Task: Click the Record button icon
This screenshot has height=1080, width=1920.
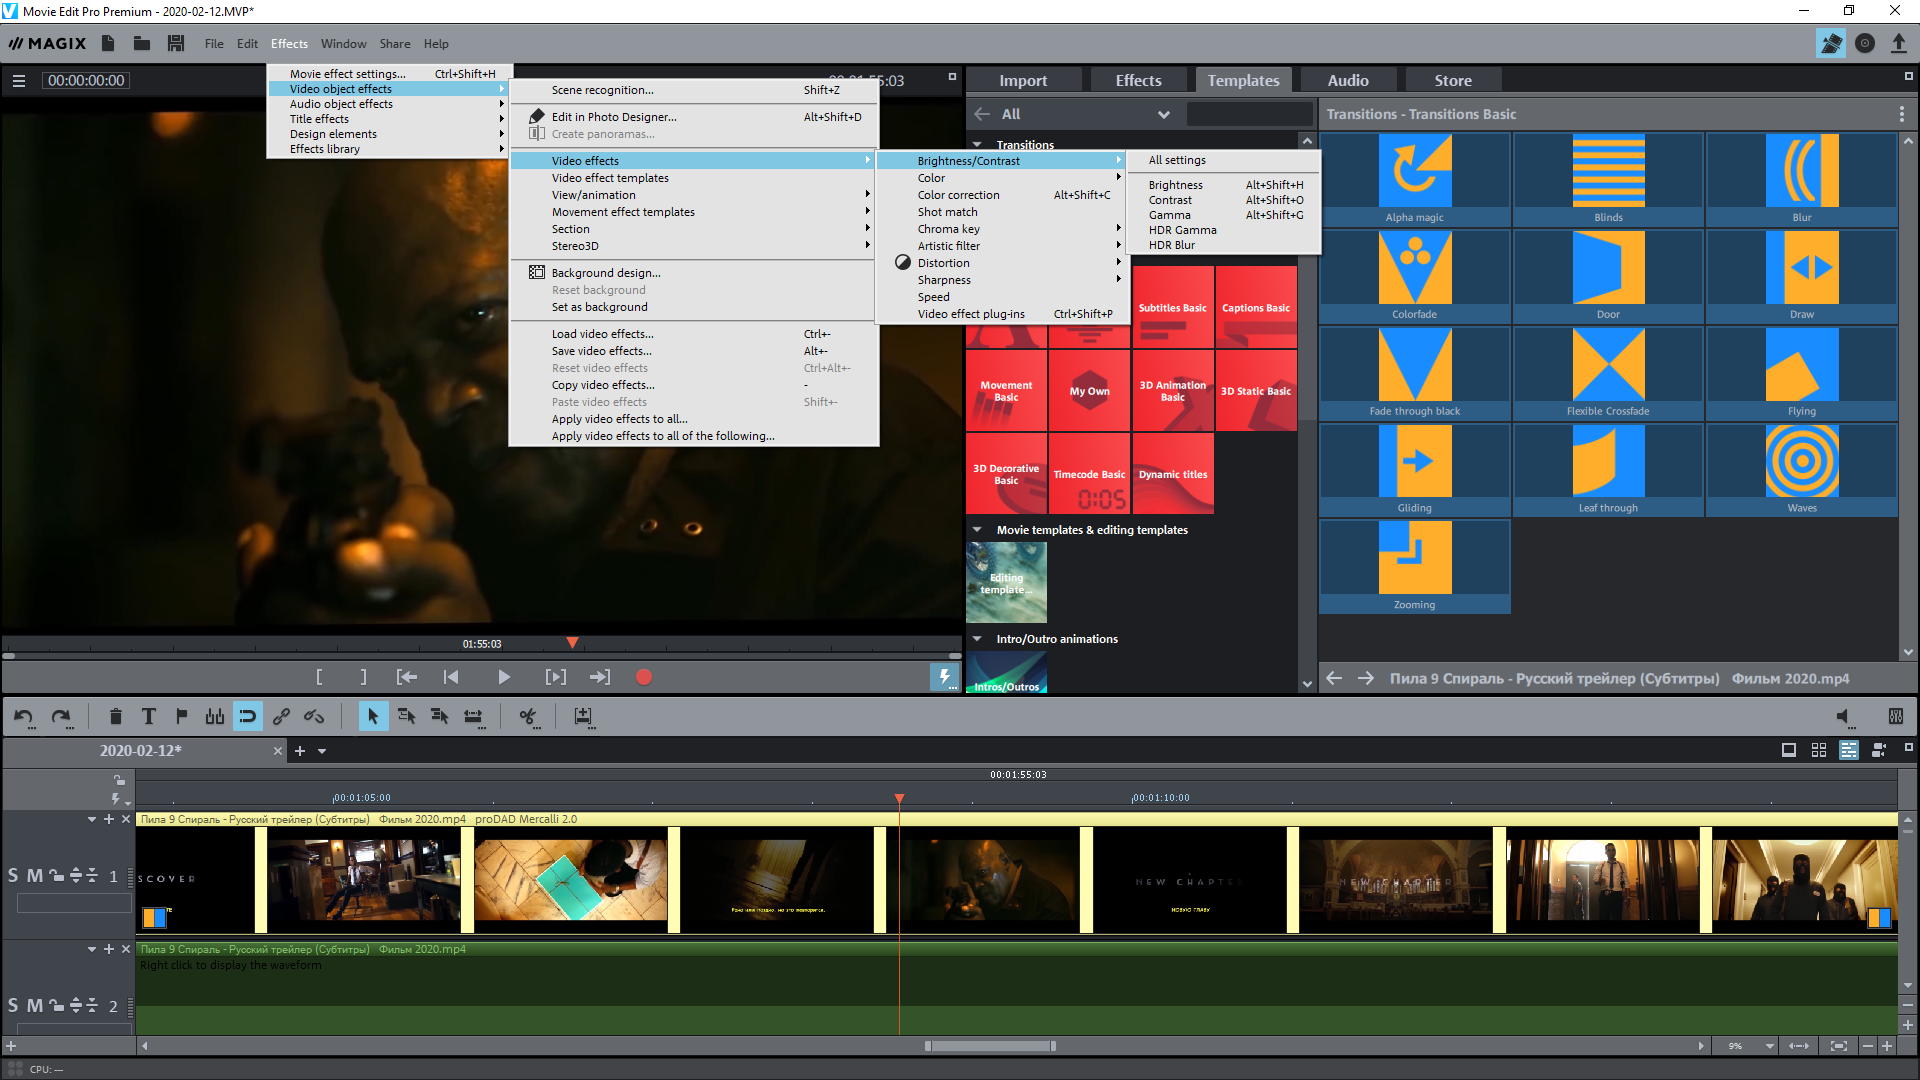Action: [x=645, y=678]
